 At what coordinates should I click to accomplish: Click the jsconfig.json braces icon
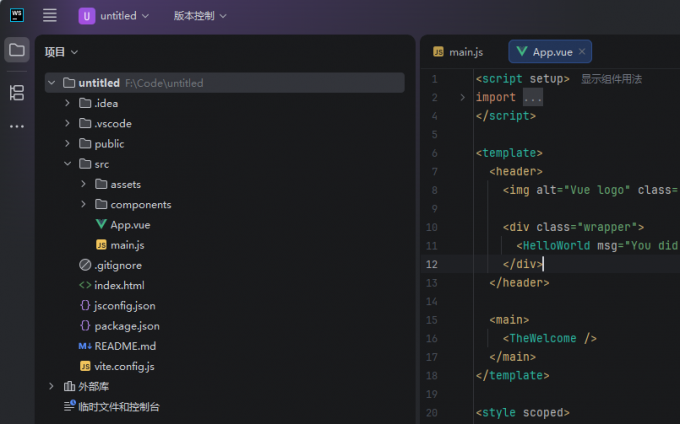(x=85, y=305)
